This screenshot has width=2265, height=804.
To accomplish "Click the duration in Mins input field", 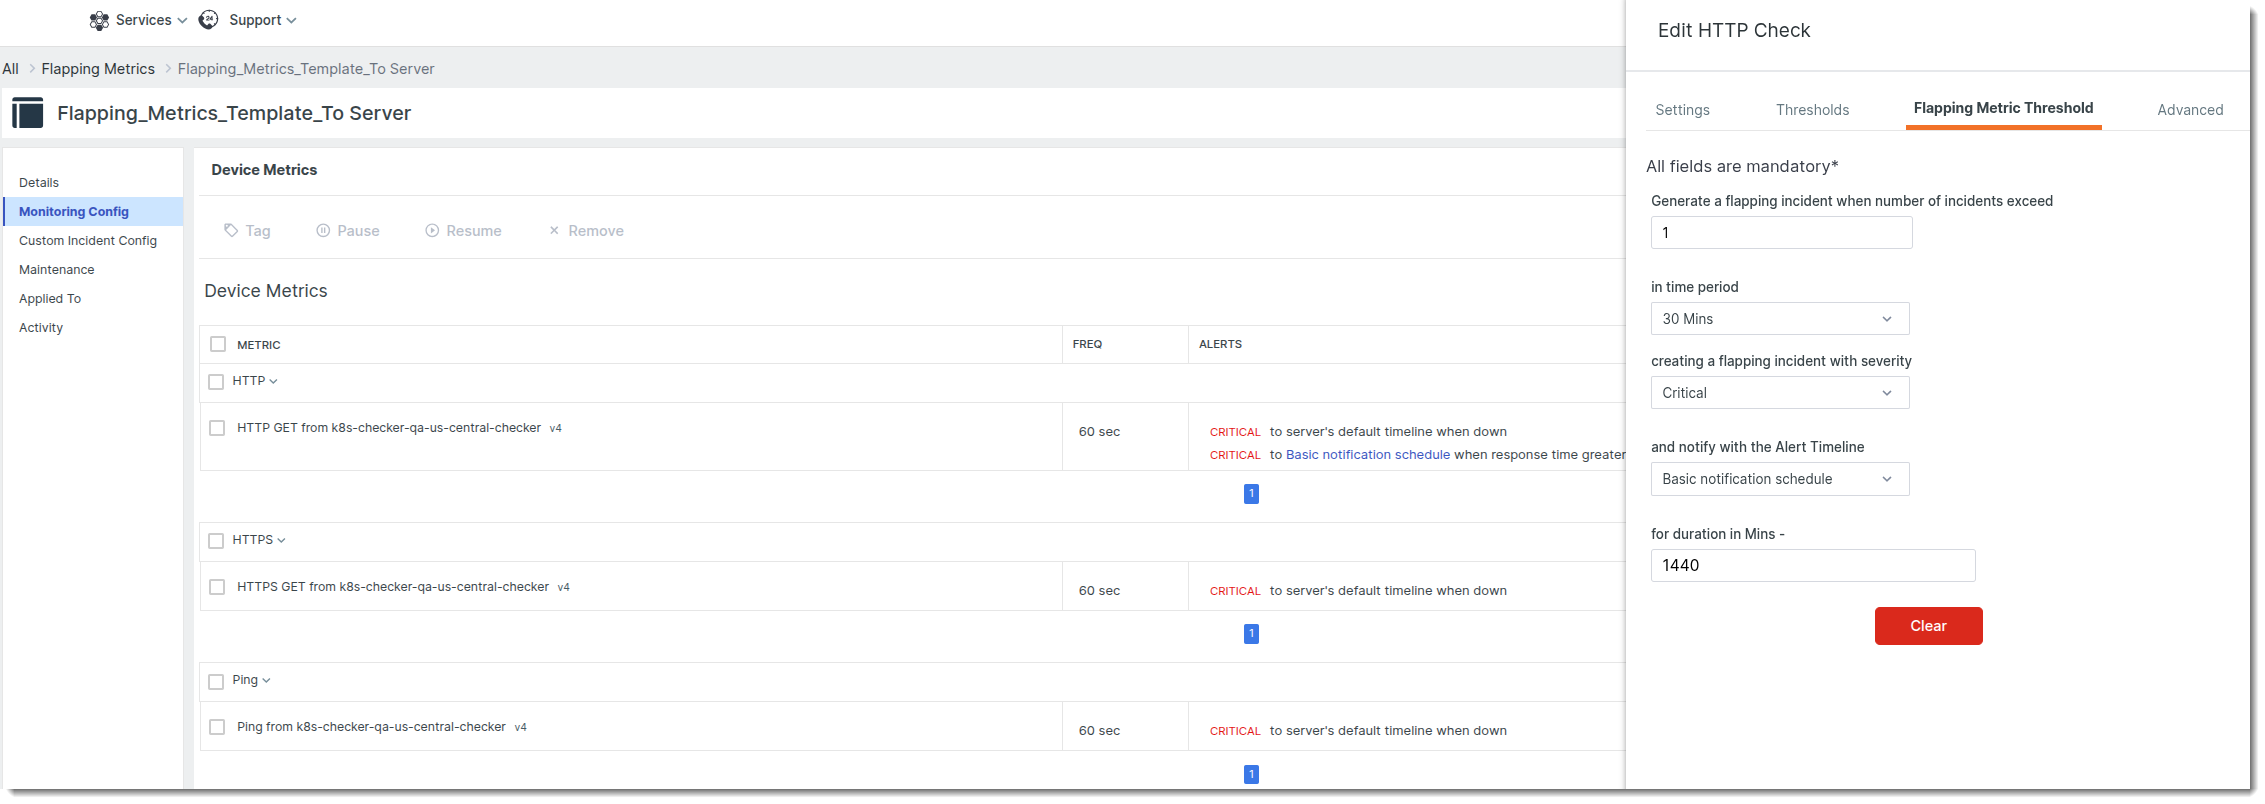I will 1812,565.
